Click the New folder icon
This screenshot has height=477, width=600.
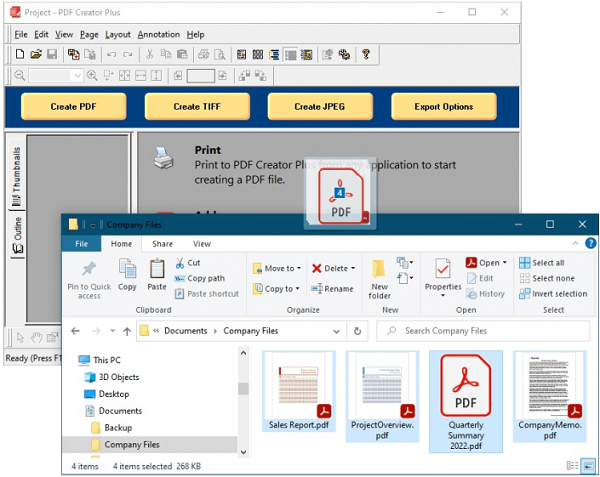(x=380, y=278)
